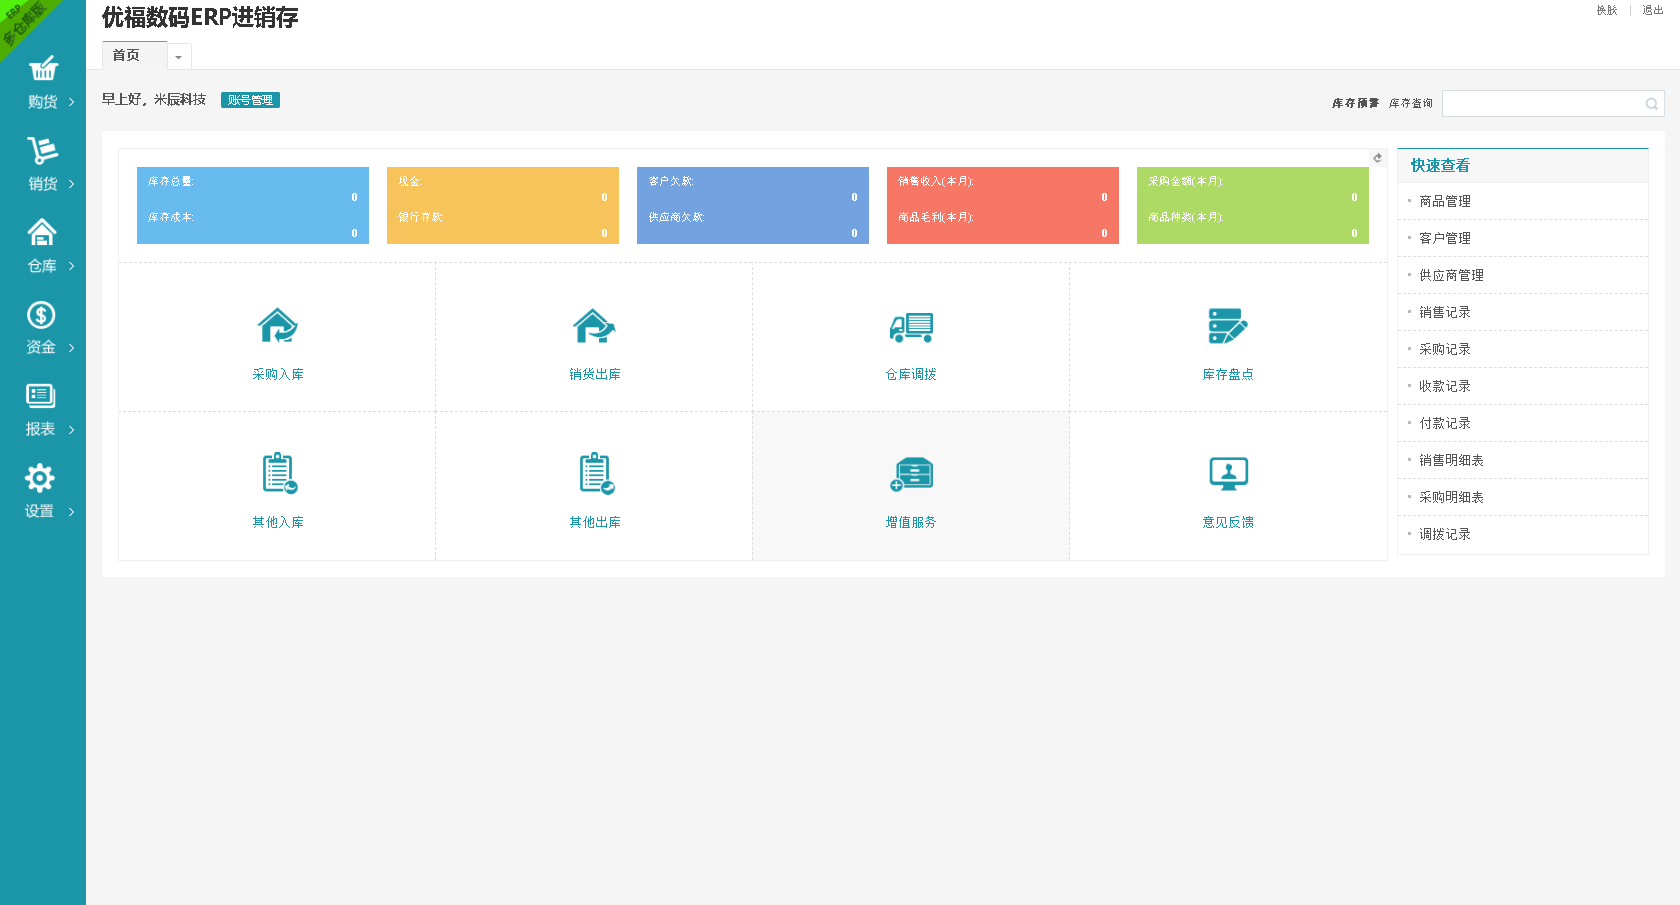
Task: Select the 首页 tab
Action: (x=134, y=56)
